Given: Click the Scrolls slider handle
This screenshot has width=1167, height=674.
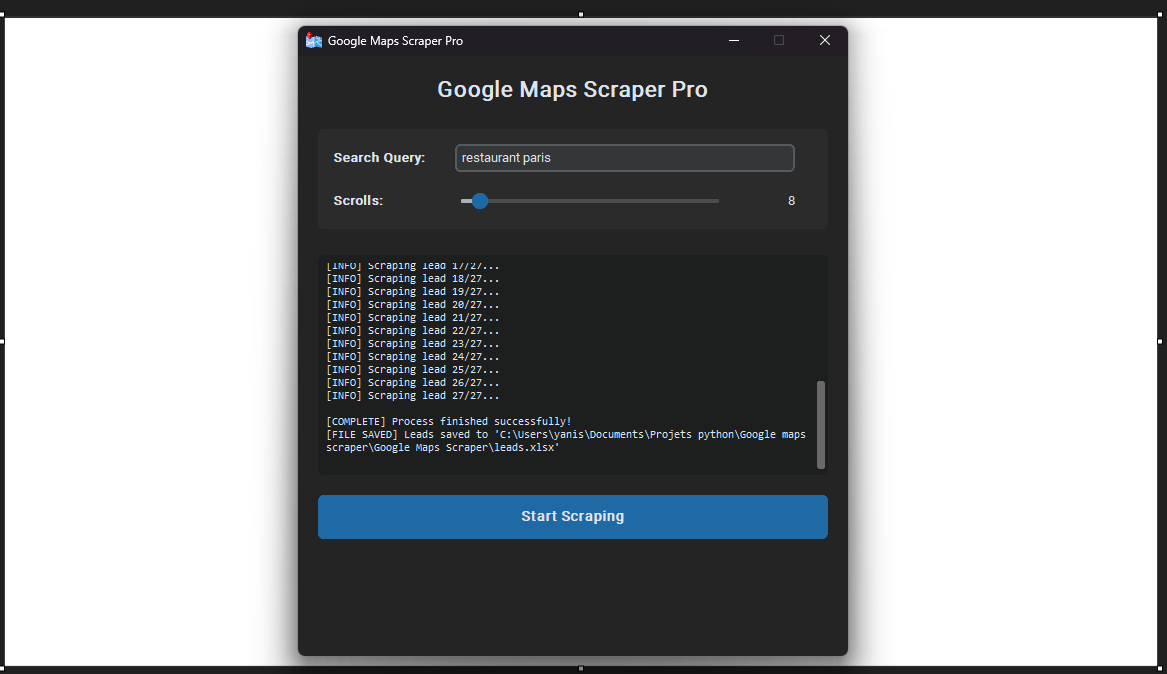Looking at the screenshot, I should (480, 201).
